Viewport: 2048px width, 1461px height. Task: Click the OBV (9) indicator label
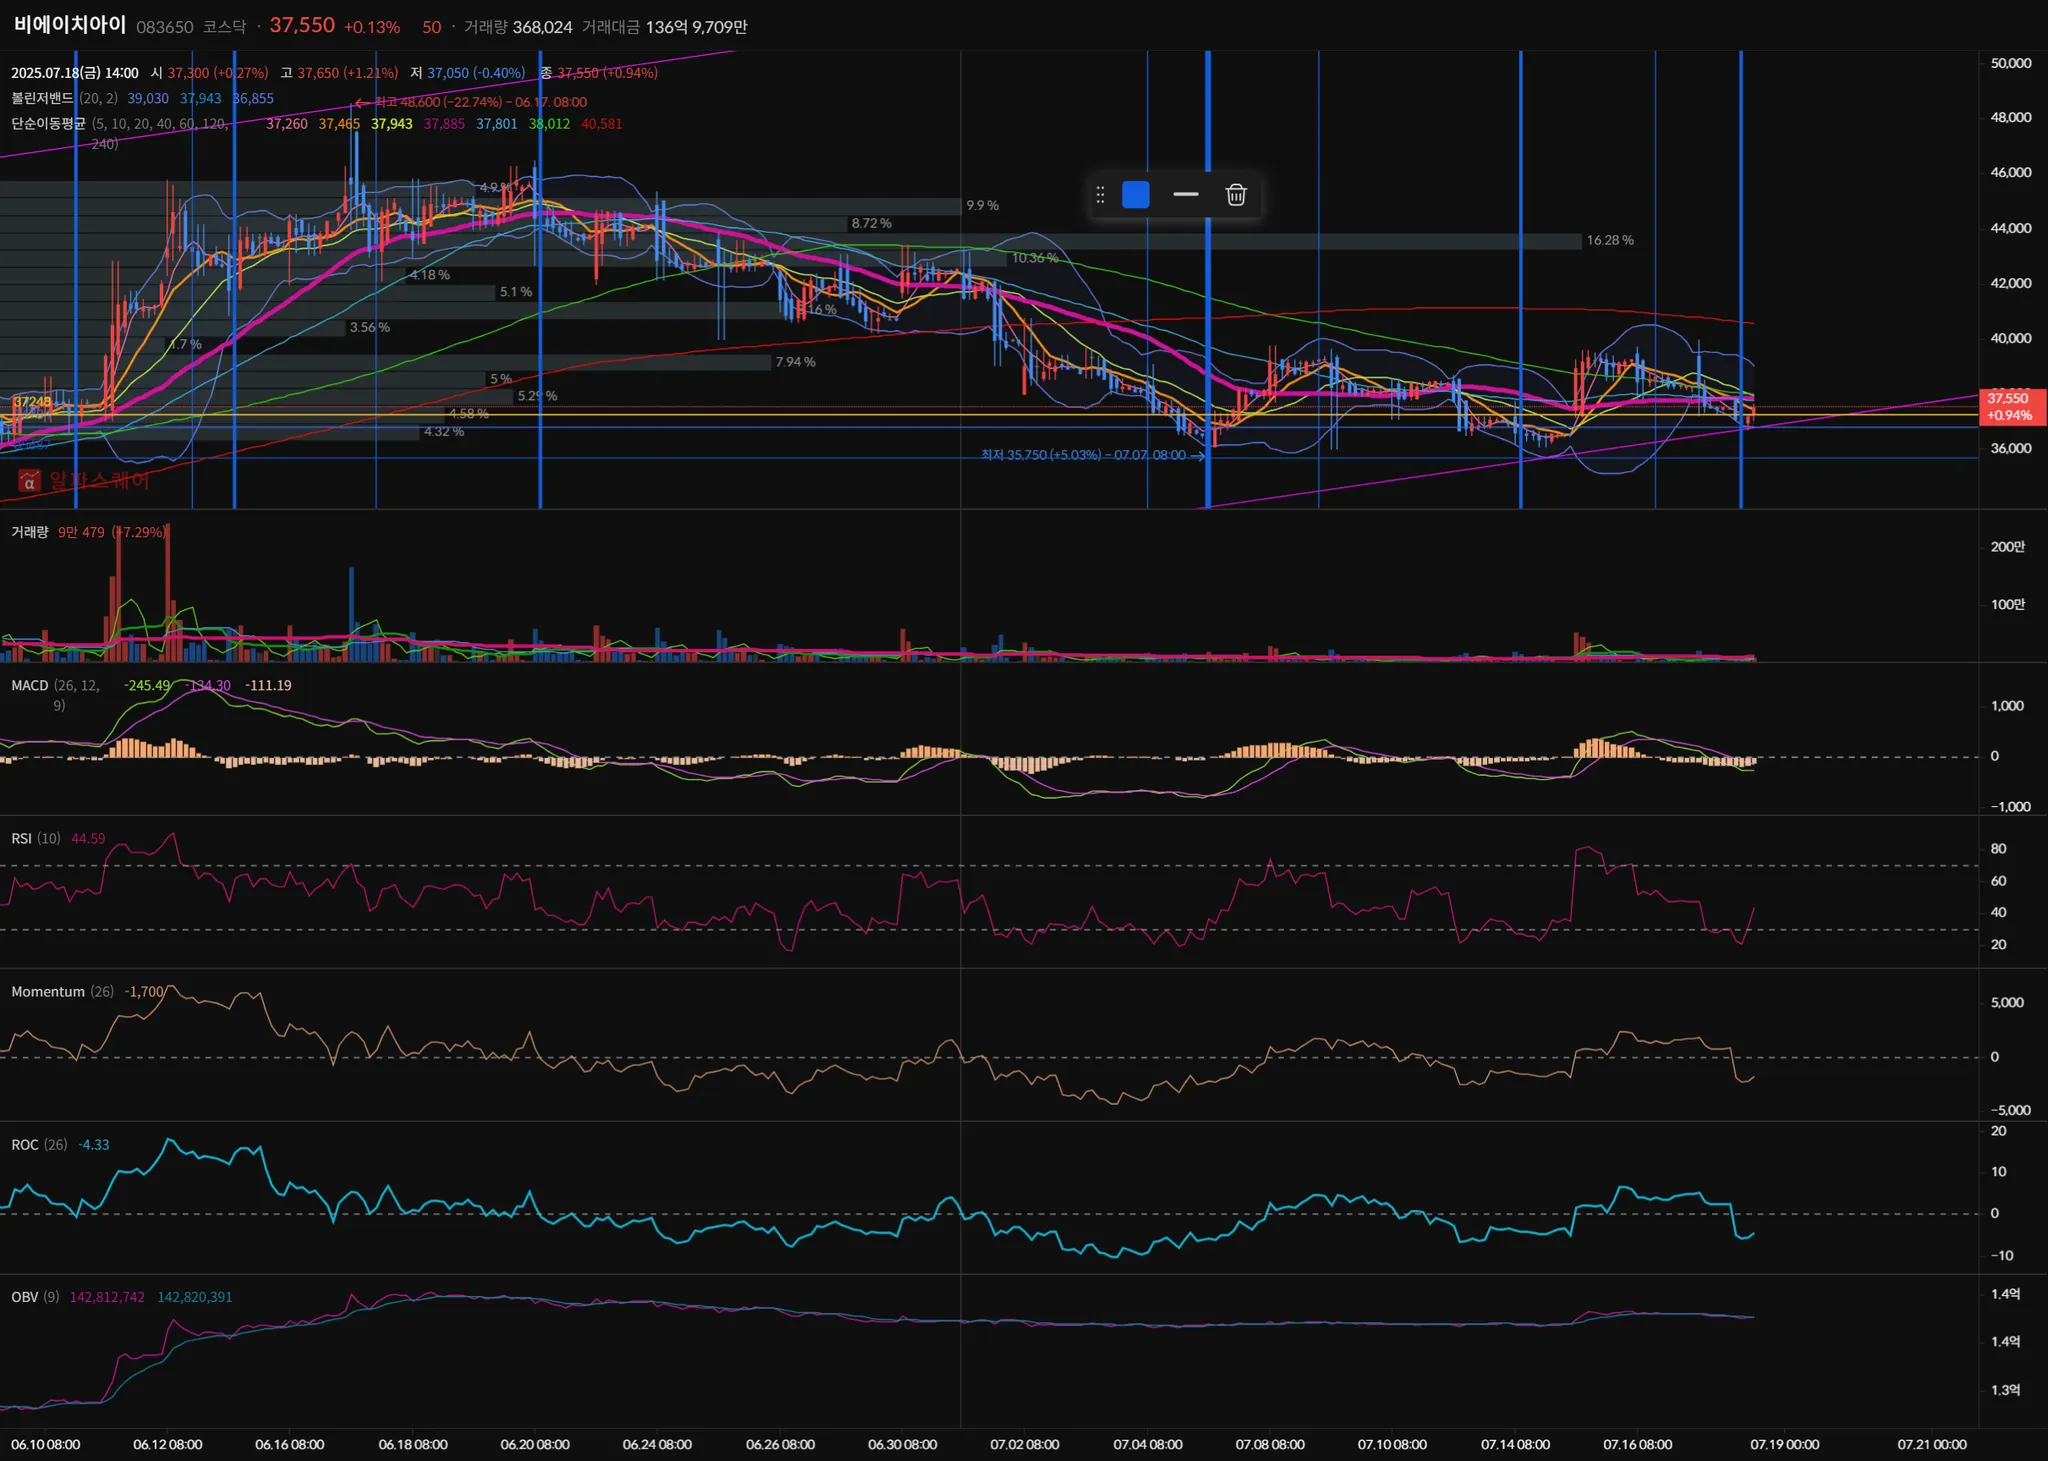coord(35,1297)
